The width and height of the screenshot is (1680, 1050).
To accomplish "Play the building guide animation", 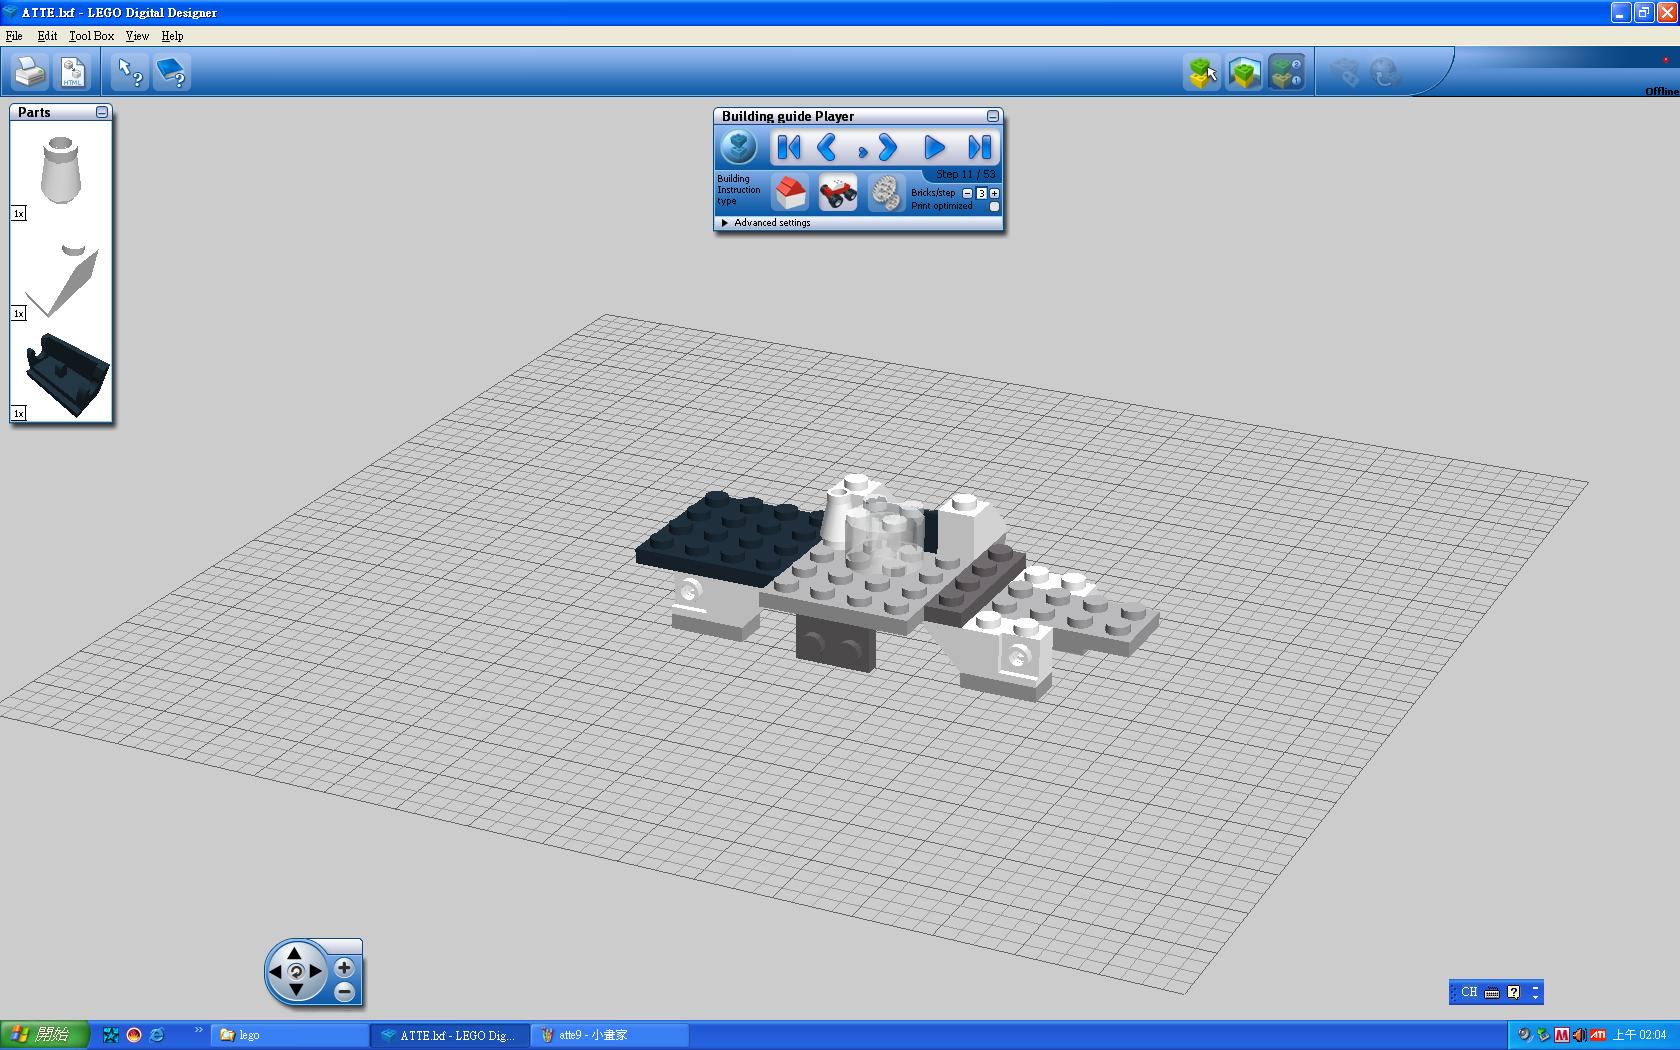I will click(933, 148).
